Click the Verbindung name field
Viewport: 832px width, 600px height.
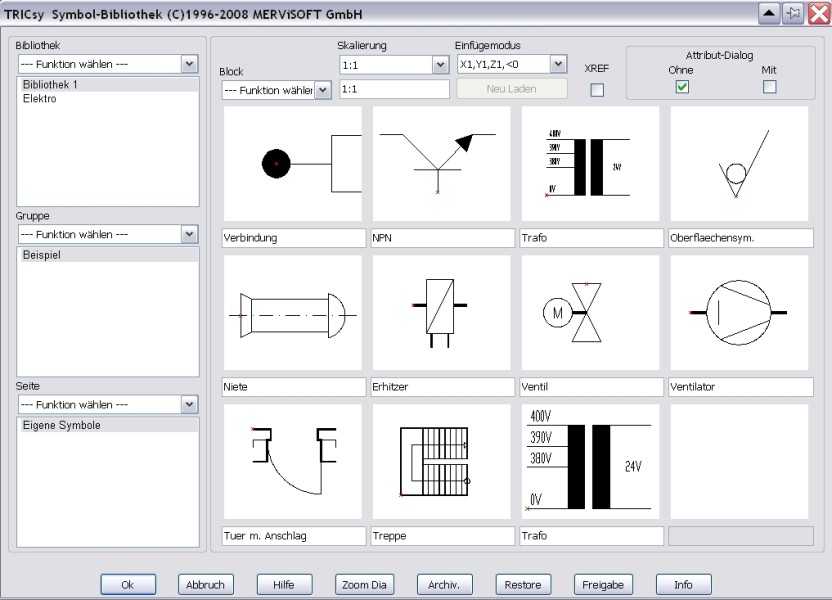coord(294,238)
